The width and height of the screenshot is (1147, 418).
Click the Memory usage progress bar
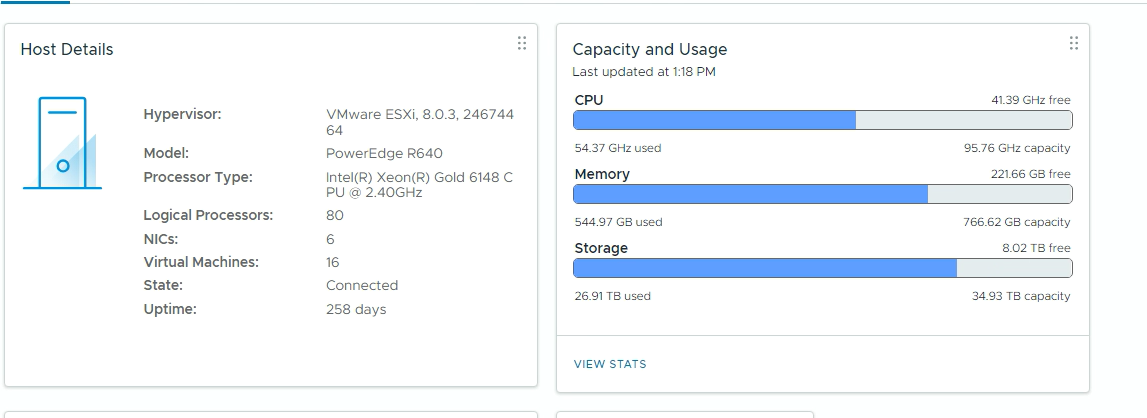pos(822,194)
